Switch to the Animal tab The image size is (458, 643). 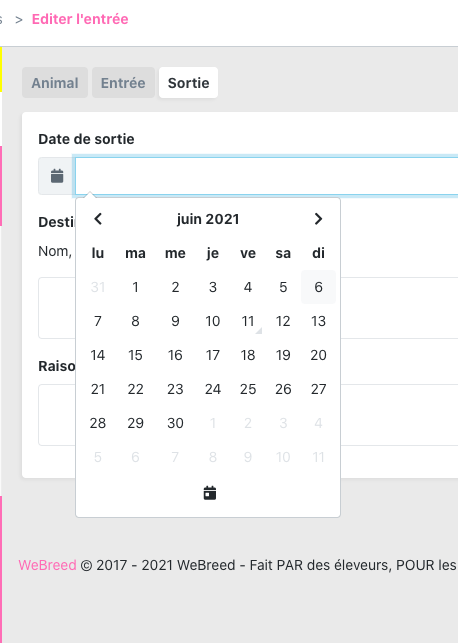tap(55, 83)
